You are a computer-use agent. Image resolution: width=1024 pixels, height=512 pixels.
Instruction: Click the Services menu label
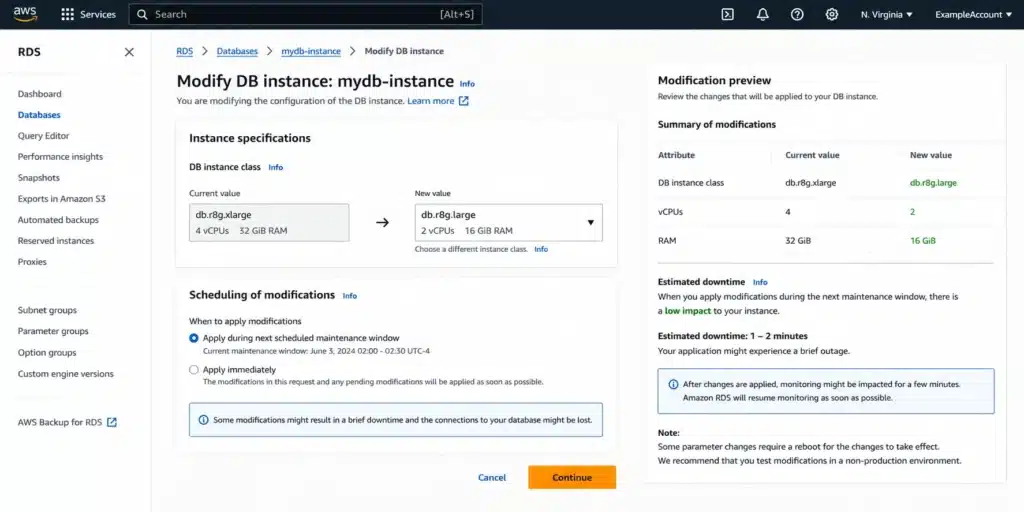click(98, 14)
